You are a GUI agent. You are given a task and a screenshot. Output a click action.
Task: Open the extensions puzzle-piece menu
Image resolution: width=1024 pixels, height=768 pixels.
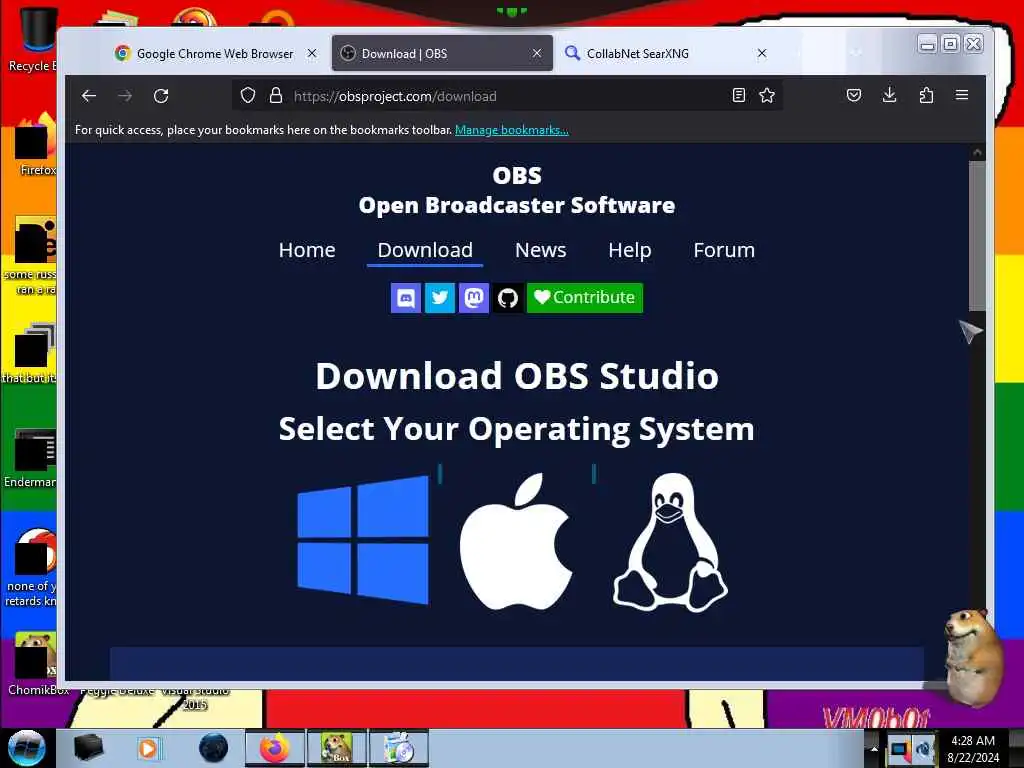[x=926, y=95]
